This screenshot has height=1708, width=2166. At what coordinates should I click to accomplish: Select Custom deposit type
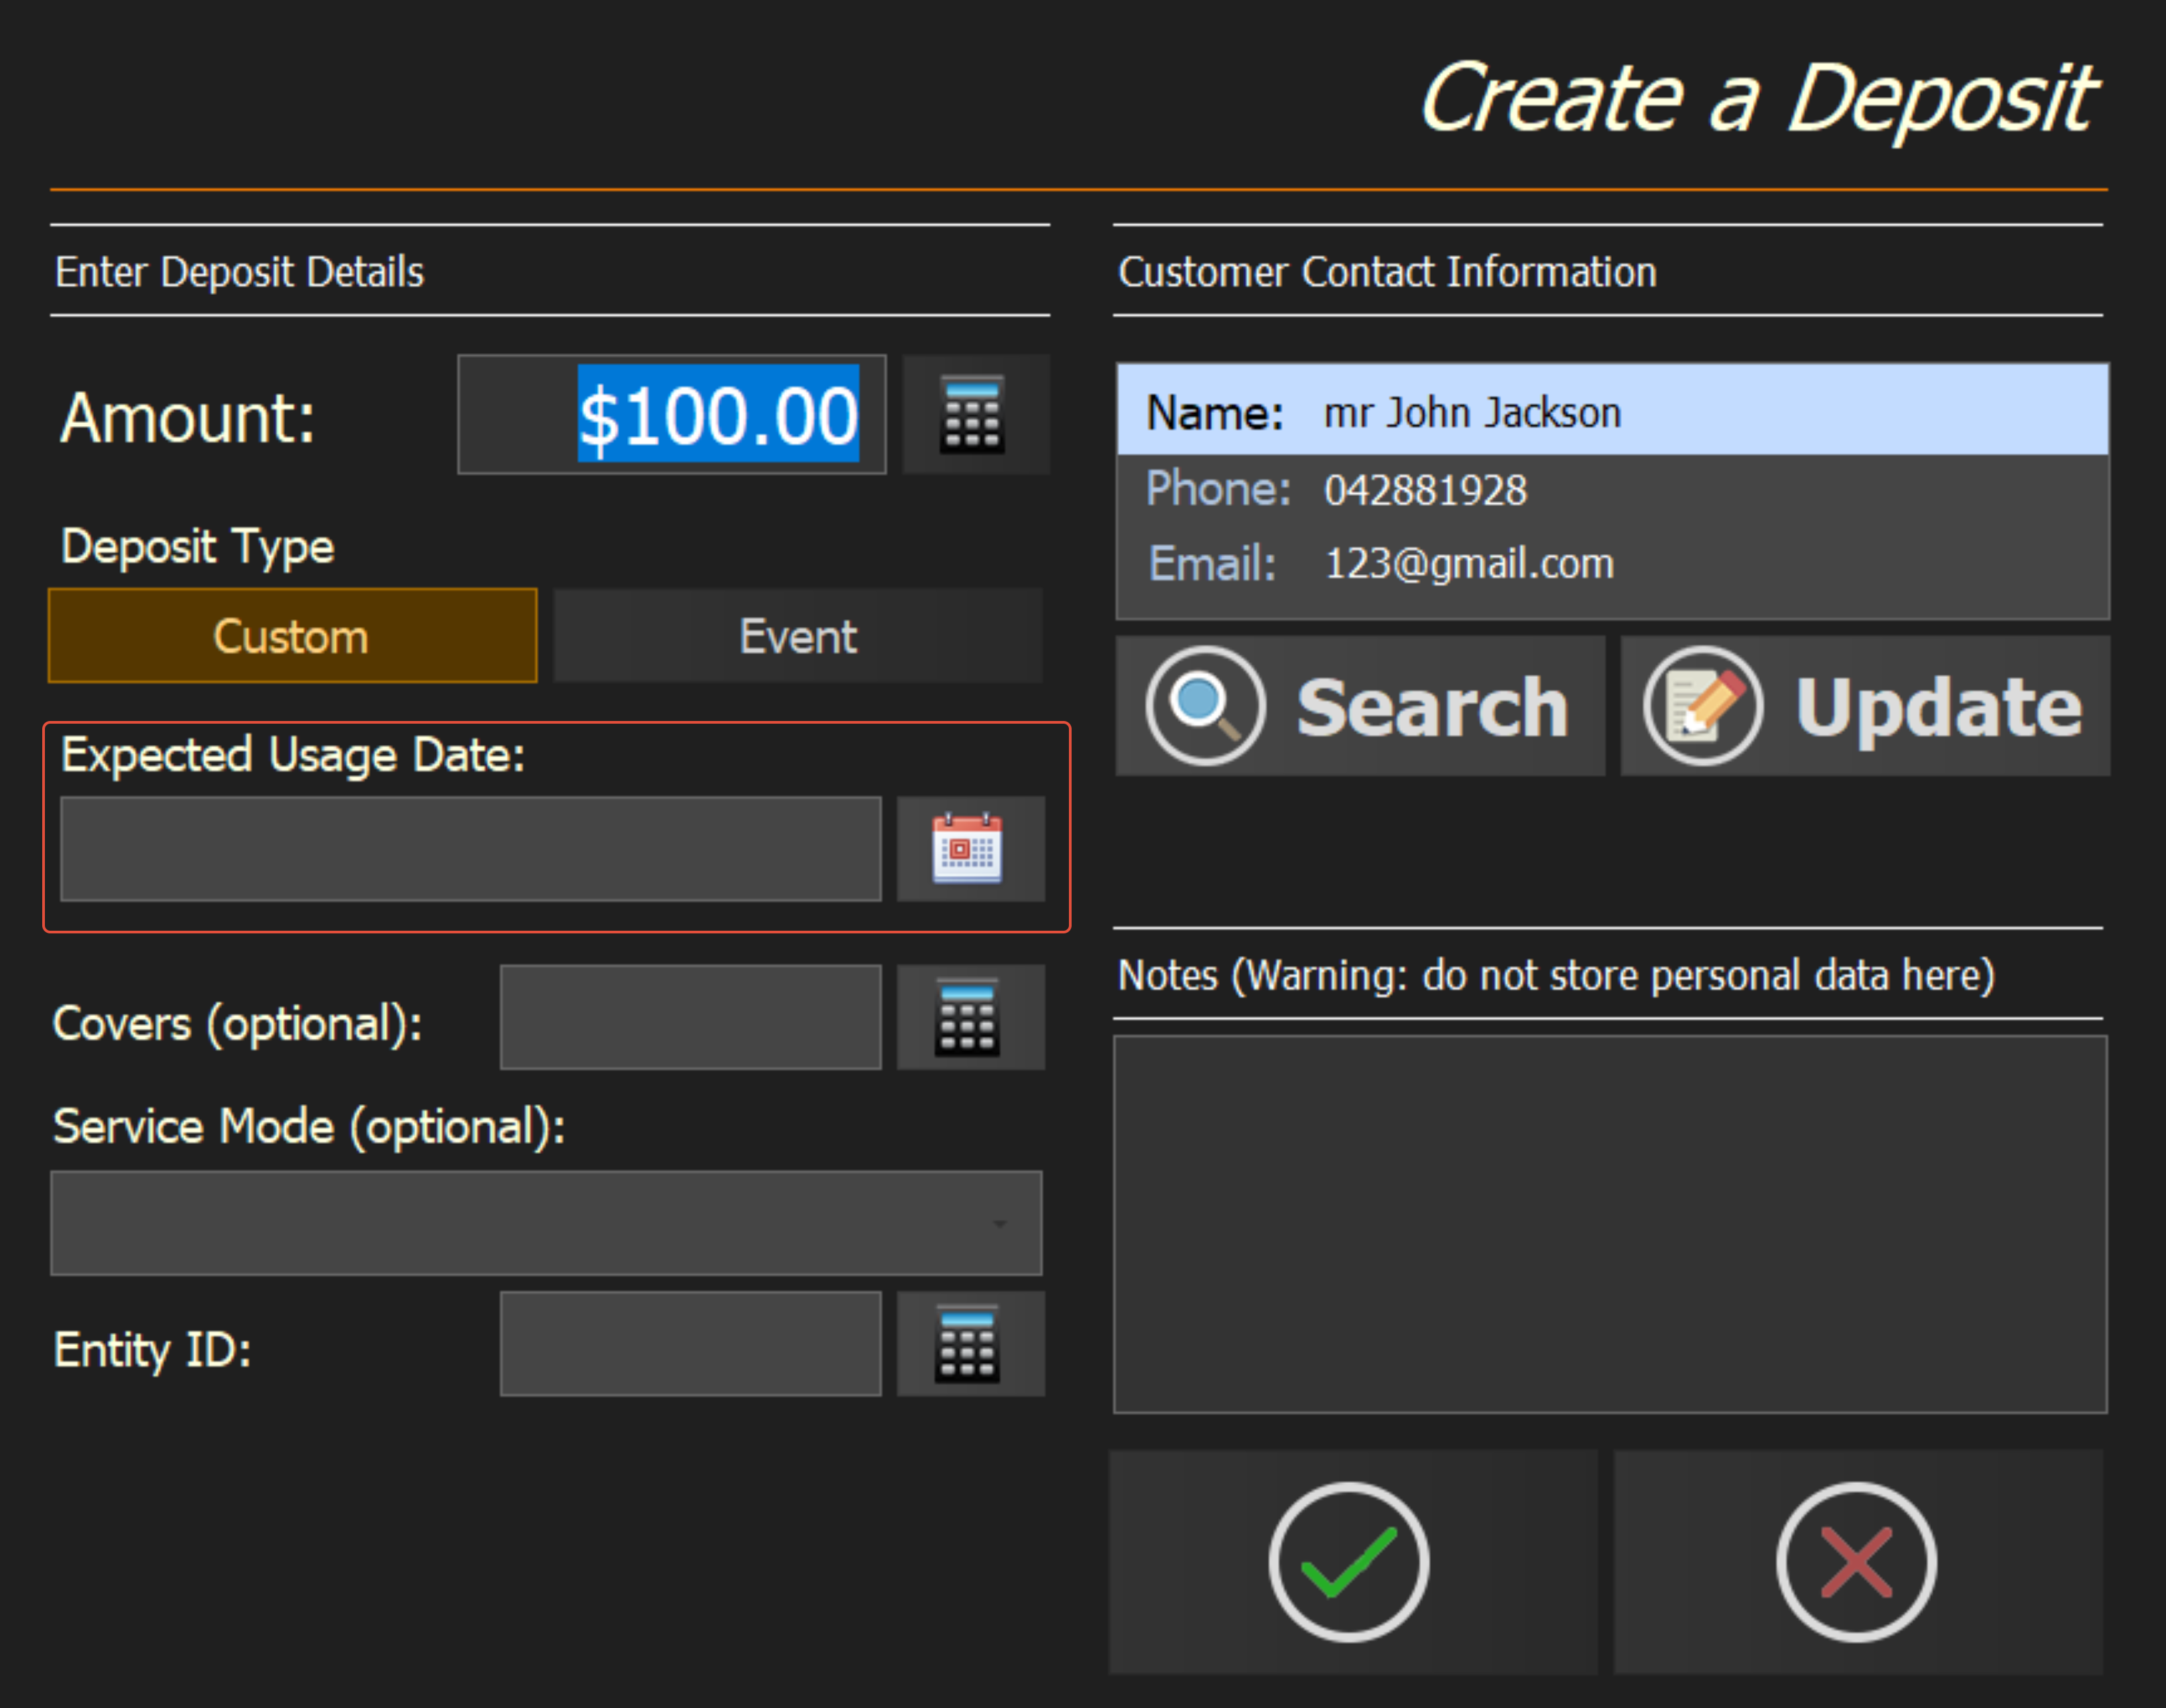(x=292, y=636)
